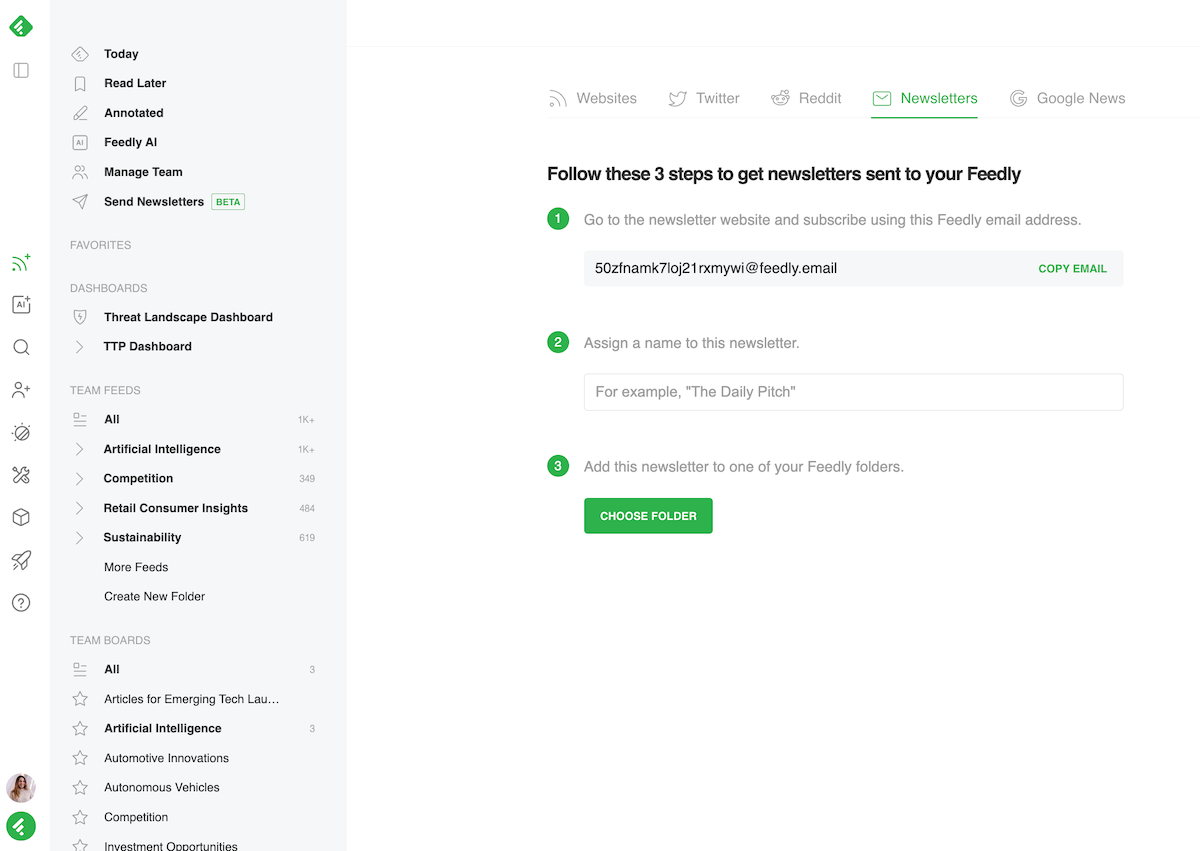Viewport: 1200px width, 851px height.
Task: Open the help question mark icon
Action: click(x=21, y=602)
